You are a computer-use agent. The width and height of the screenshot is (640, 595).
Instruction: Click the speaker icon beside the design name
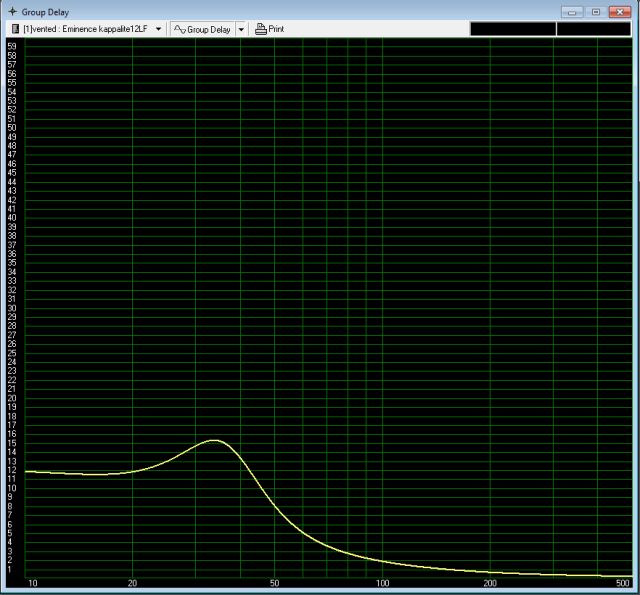(x=15, y=29)
